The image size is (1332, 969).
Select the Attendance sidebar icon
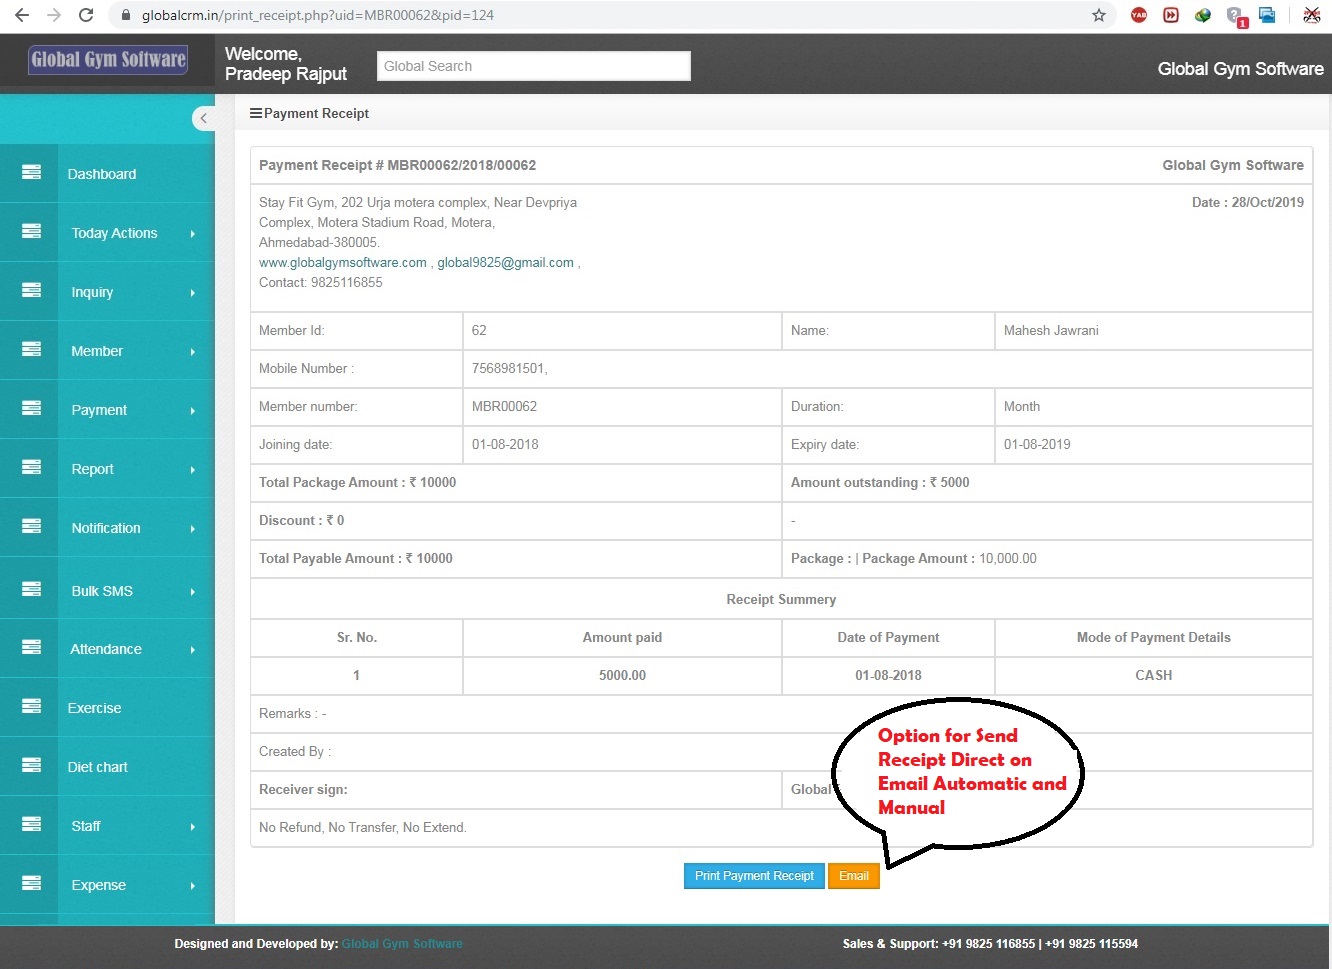[31, 648]
